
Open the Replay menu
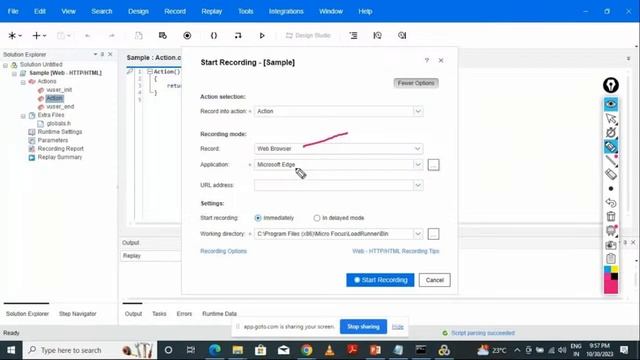[x=212, y=11]
